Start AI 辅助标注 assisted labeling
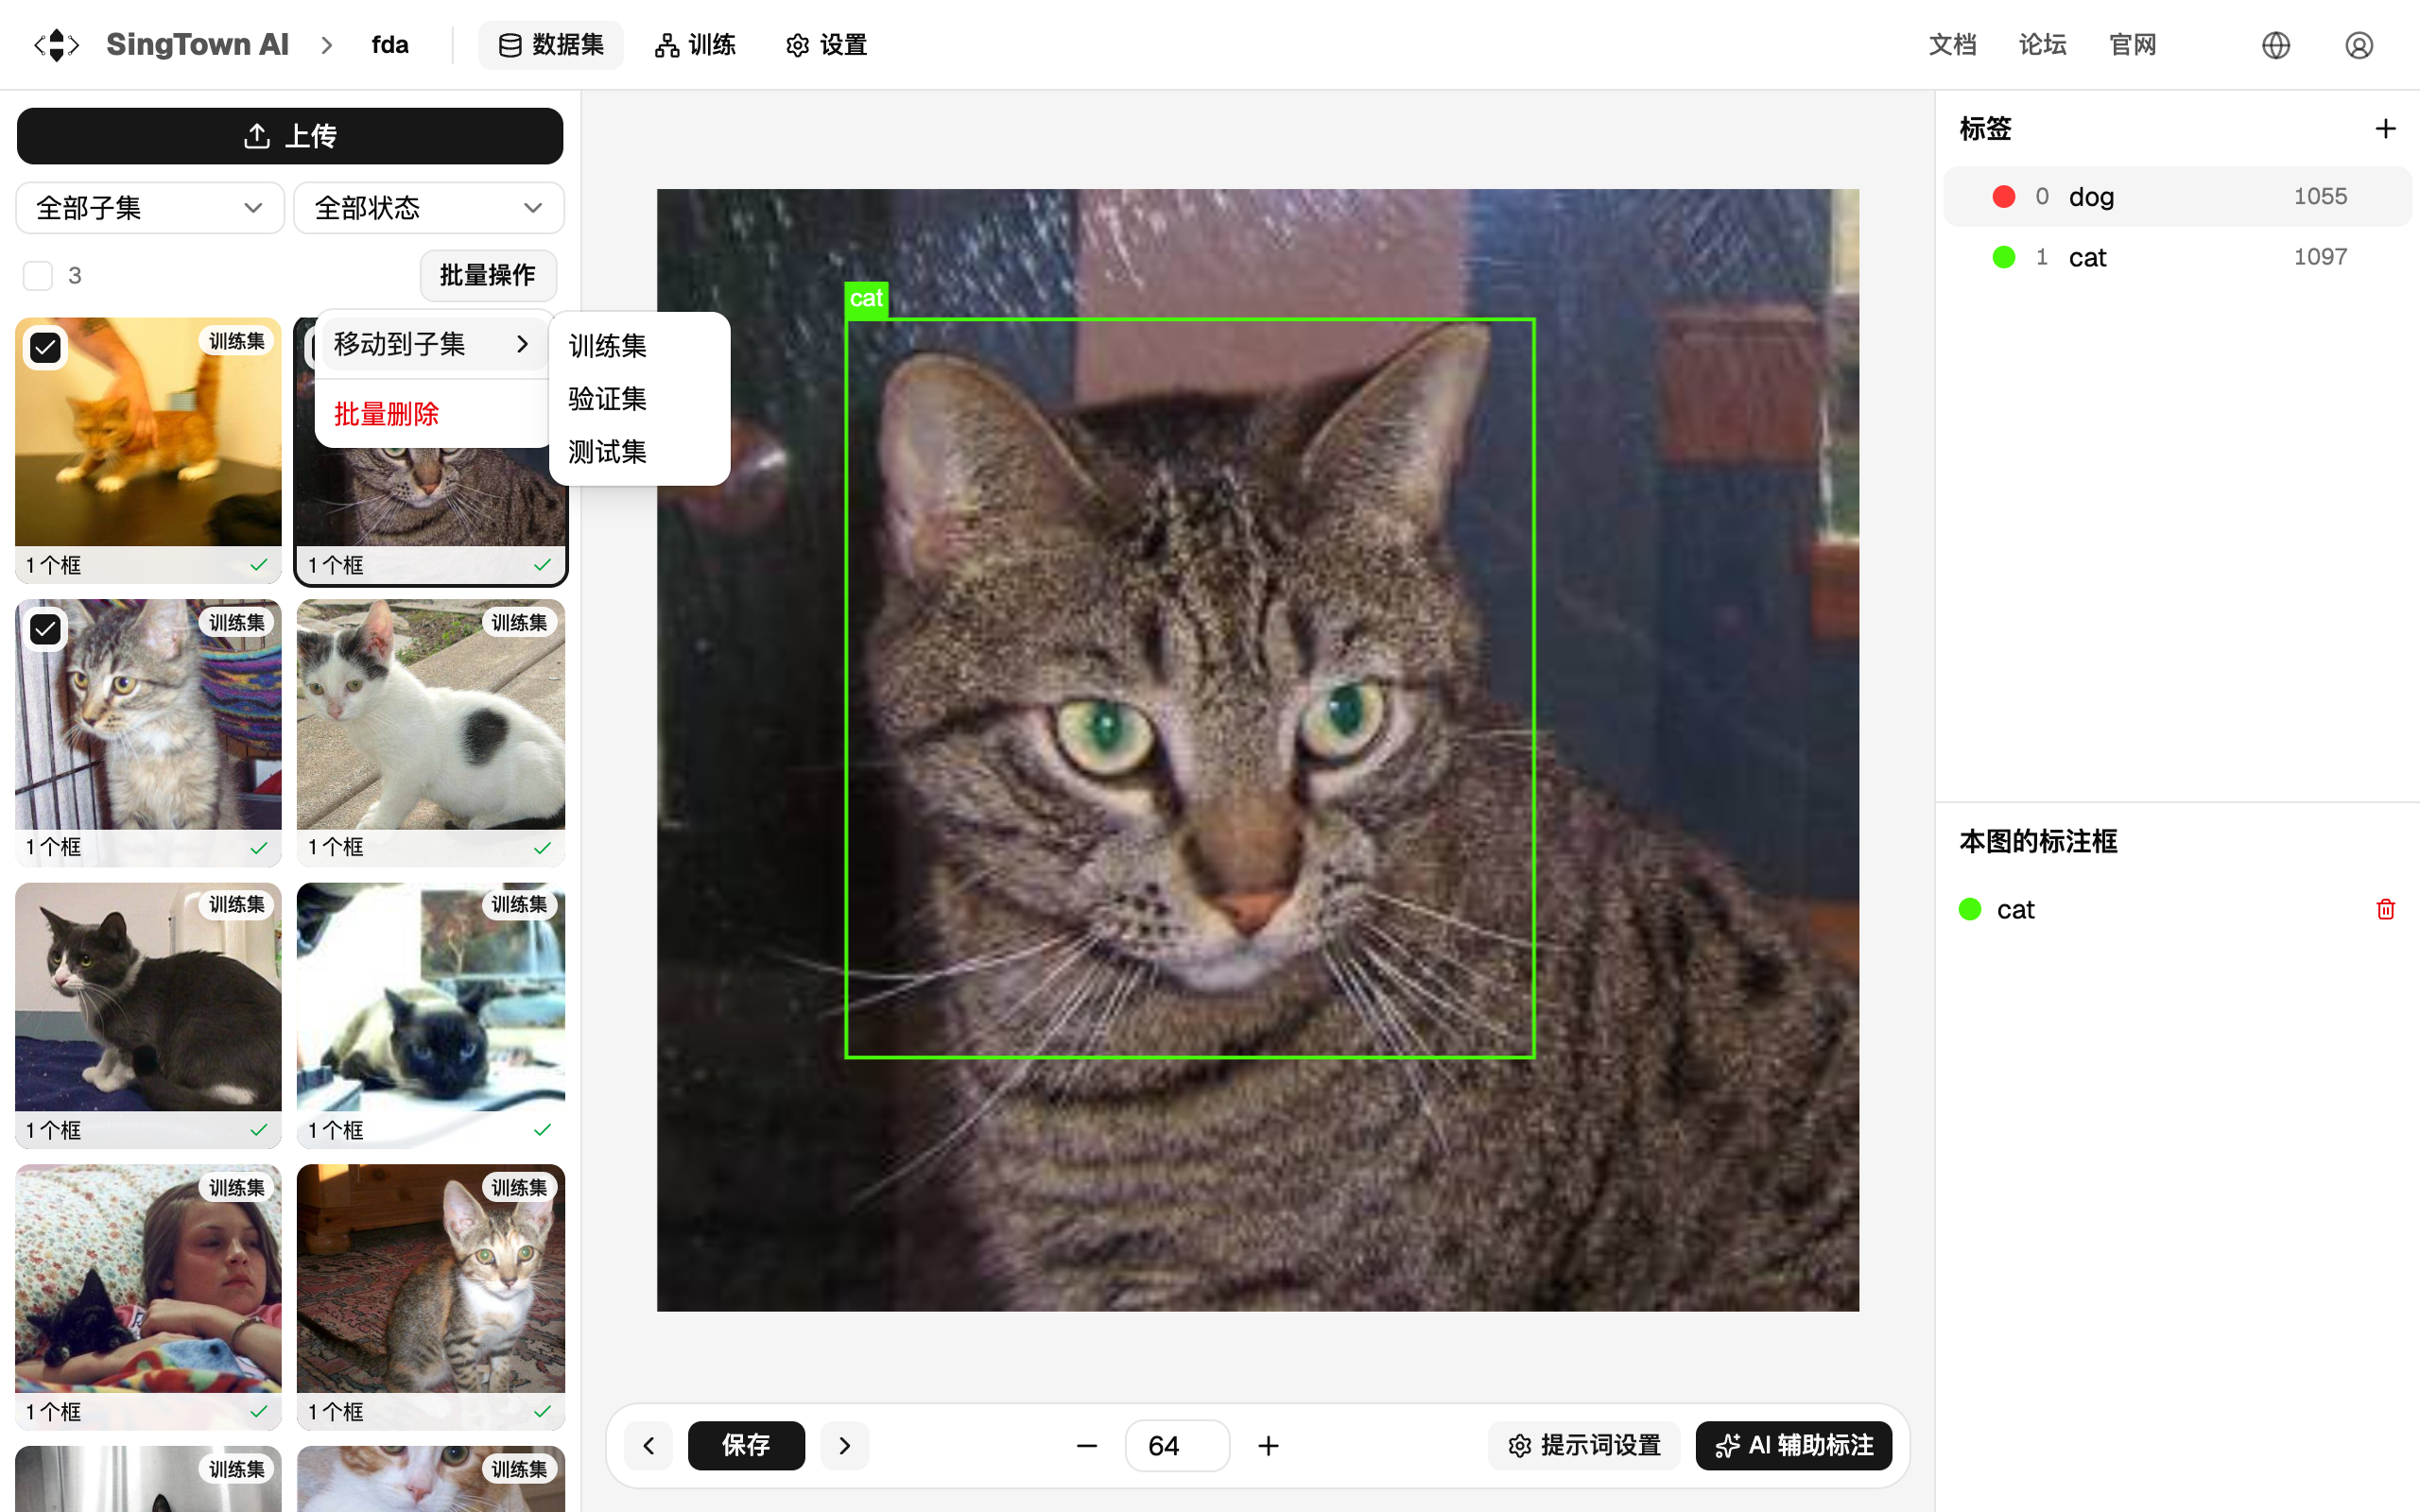The height and width of the screenshot is (1512, 2420). coord(1794,1445)
